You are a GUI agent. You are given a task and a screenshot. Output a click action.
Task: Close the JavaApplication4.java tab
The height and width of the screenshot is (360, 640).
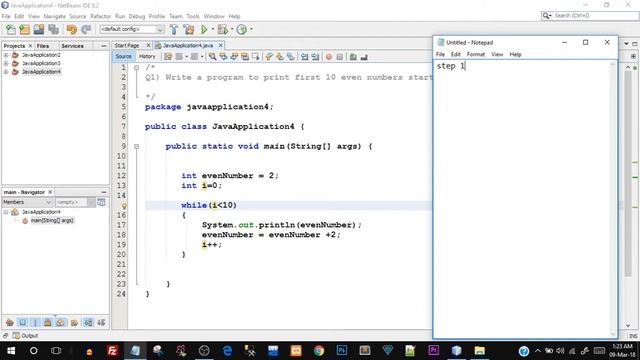(x=221, y=45)
